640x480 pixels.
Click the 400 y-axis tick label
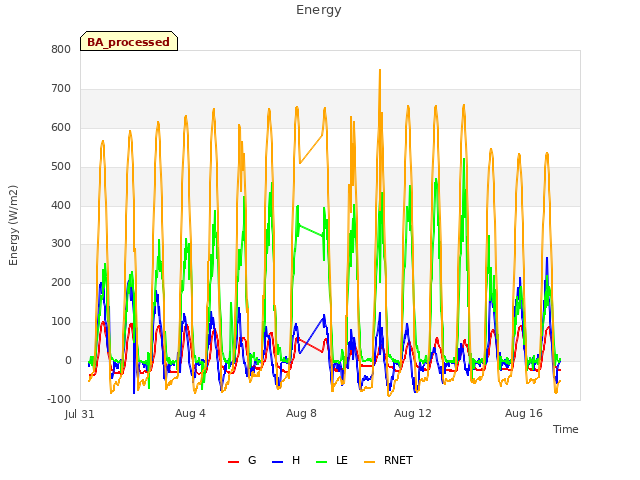[61, 206]
